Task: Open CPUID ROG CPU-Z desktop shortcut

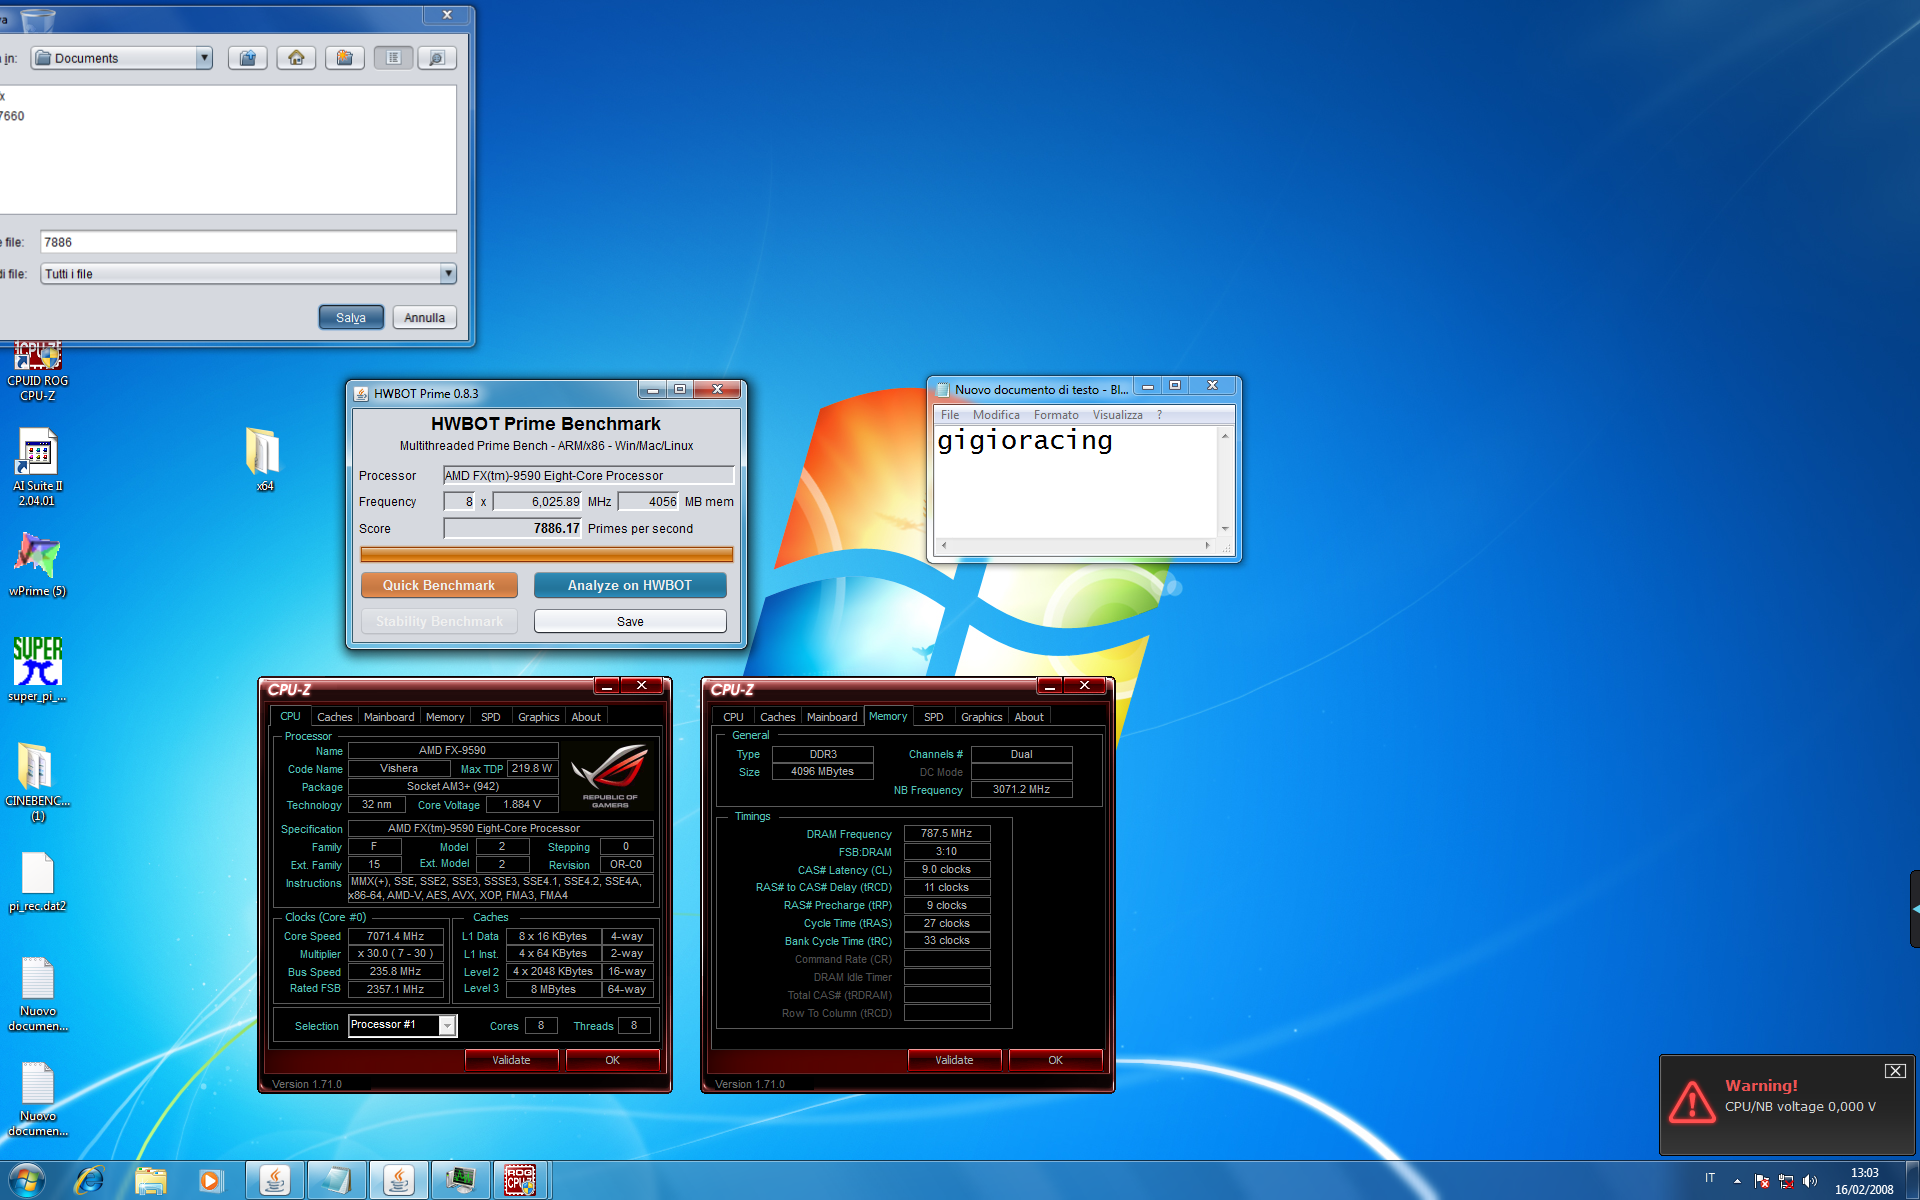Action: 38,371
